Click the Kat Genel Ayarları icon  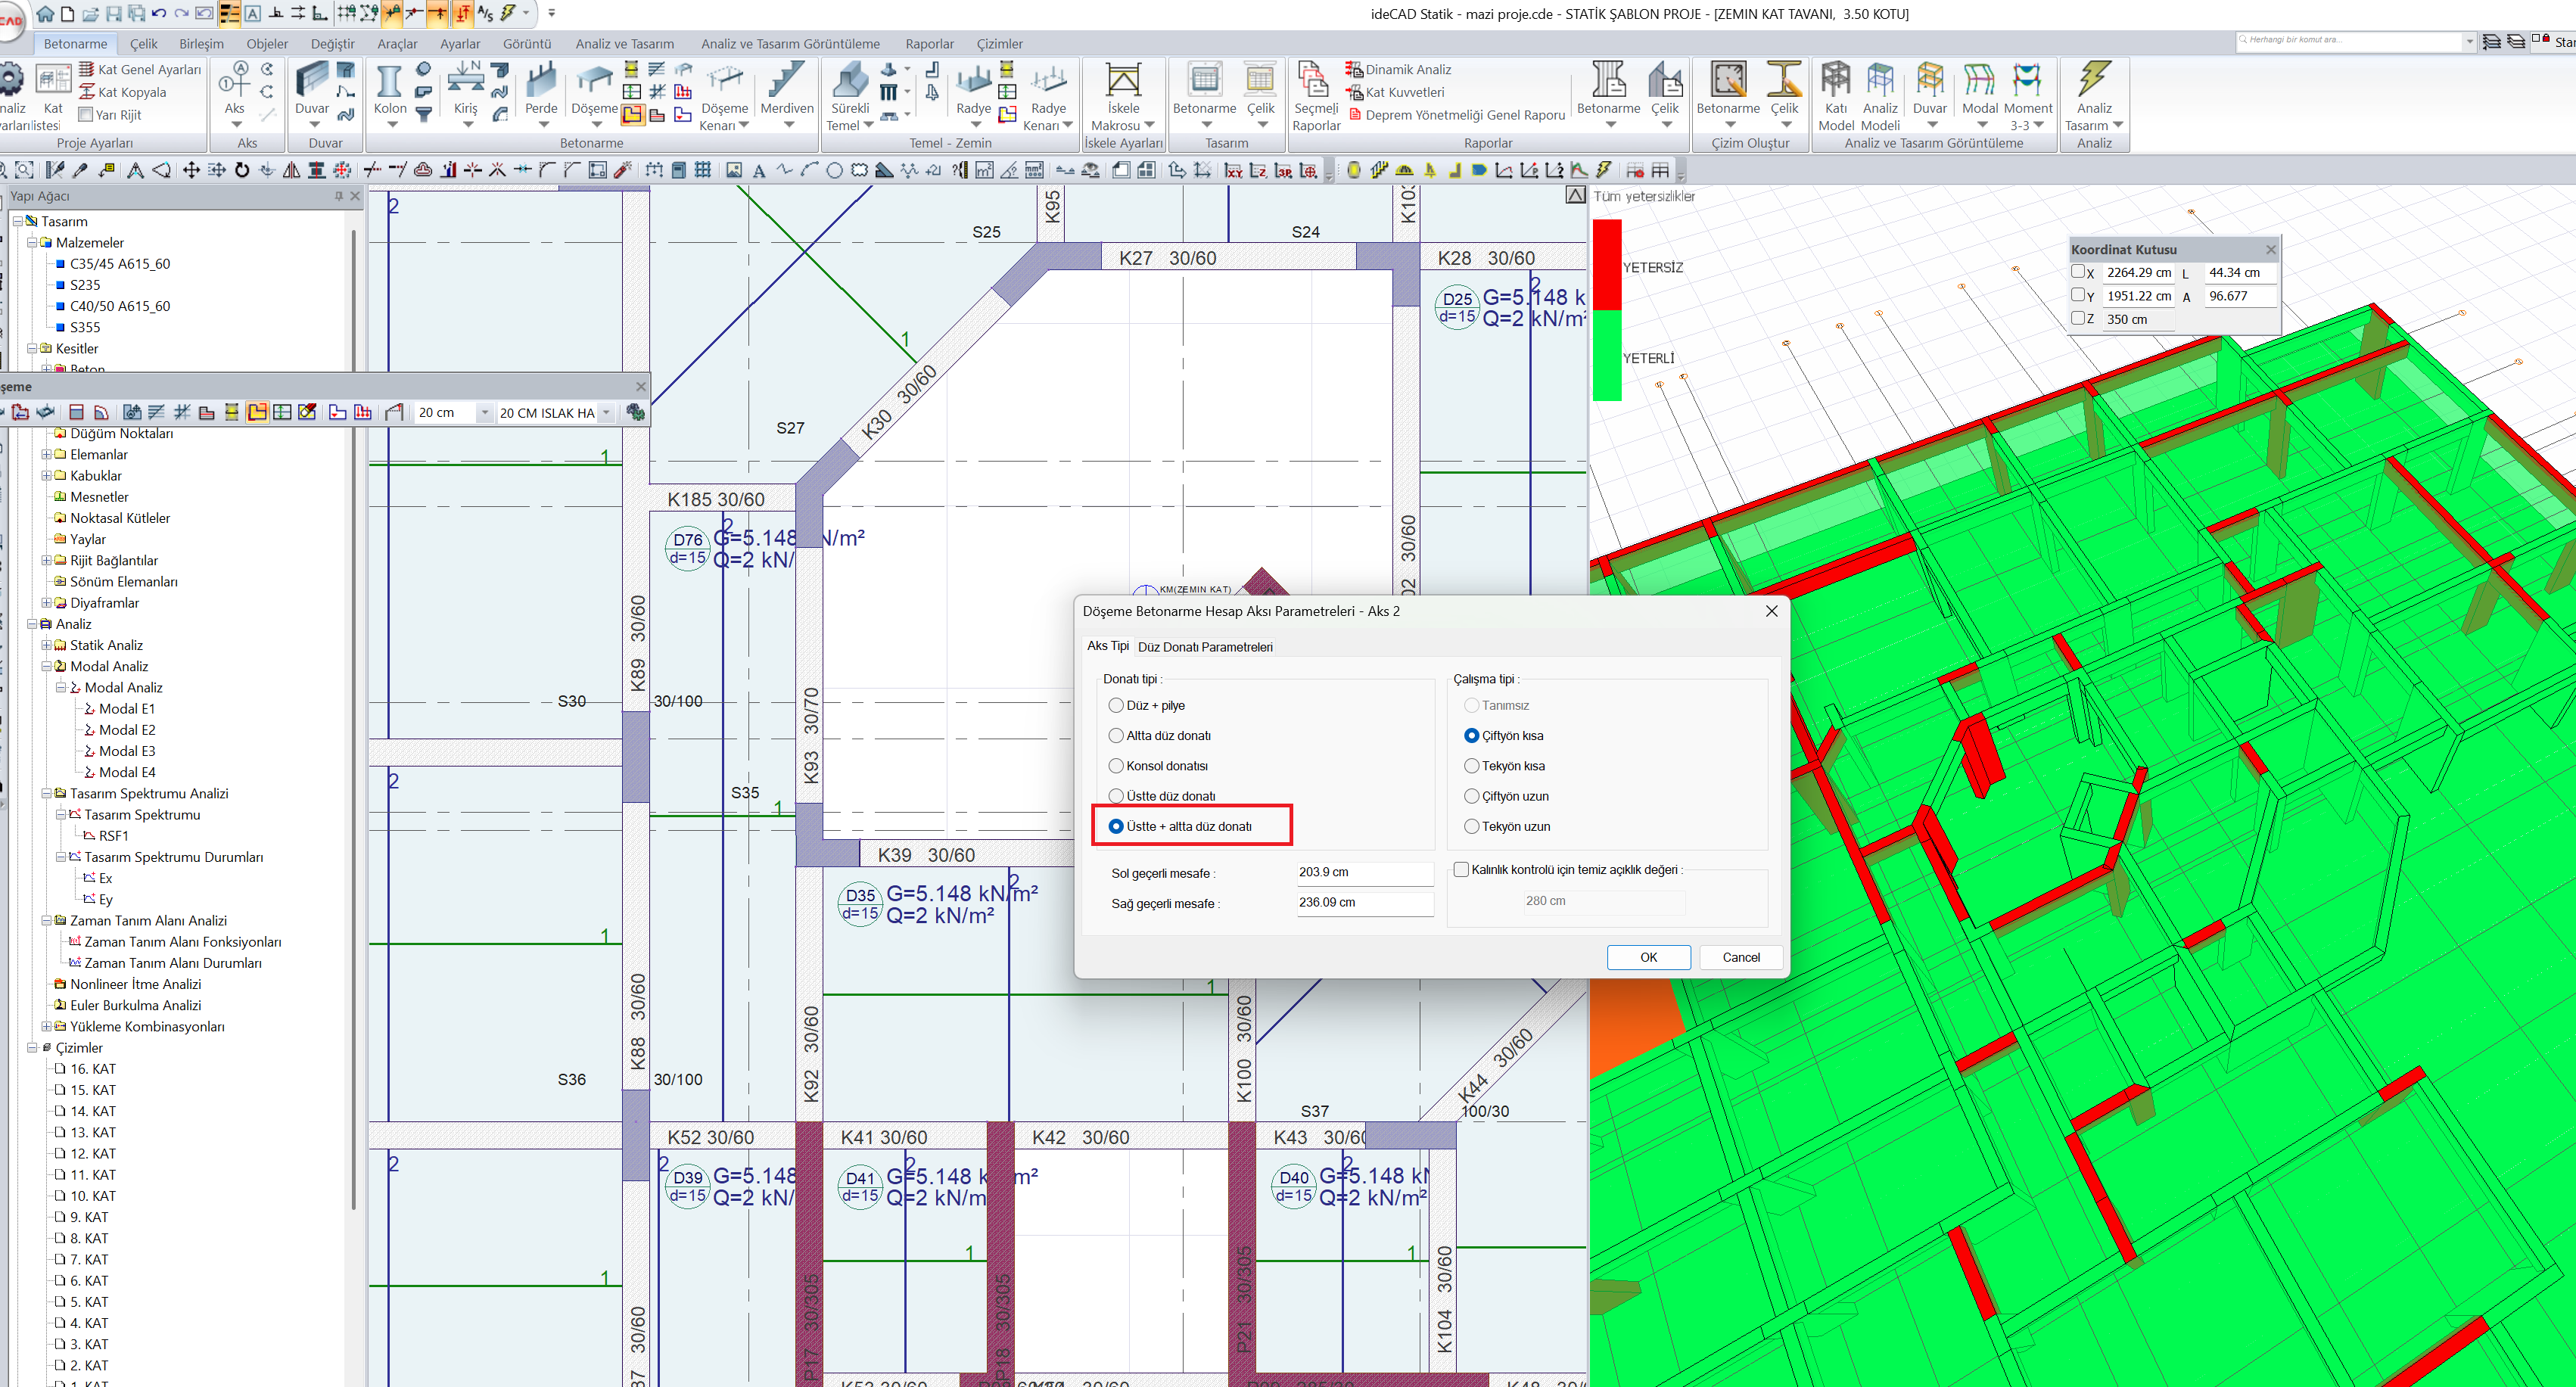[x=87, y=69]
